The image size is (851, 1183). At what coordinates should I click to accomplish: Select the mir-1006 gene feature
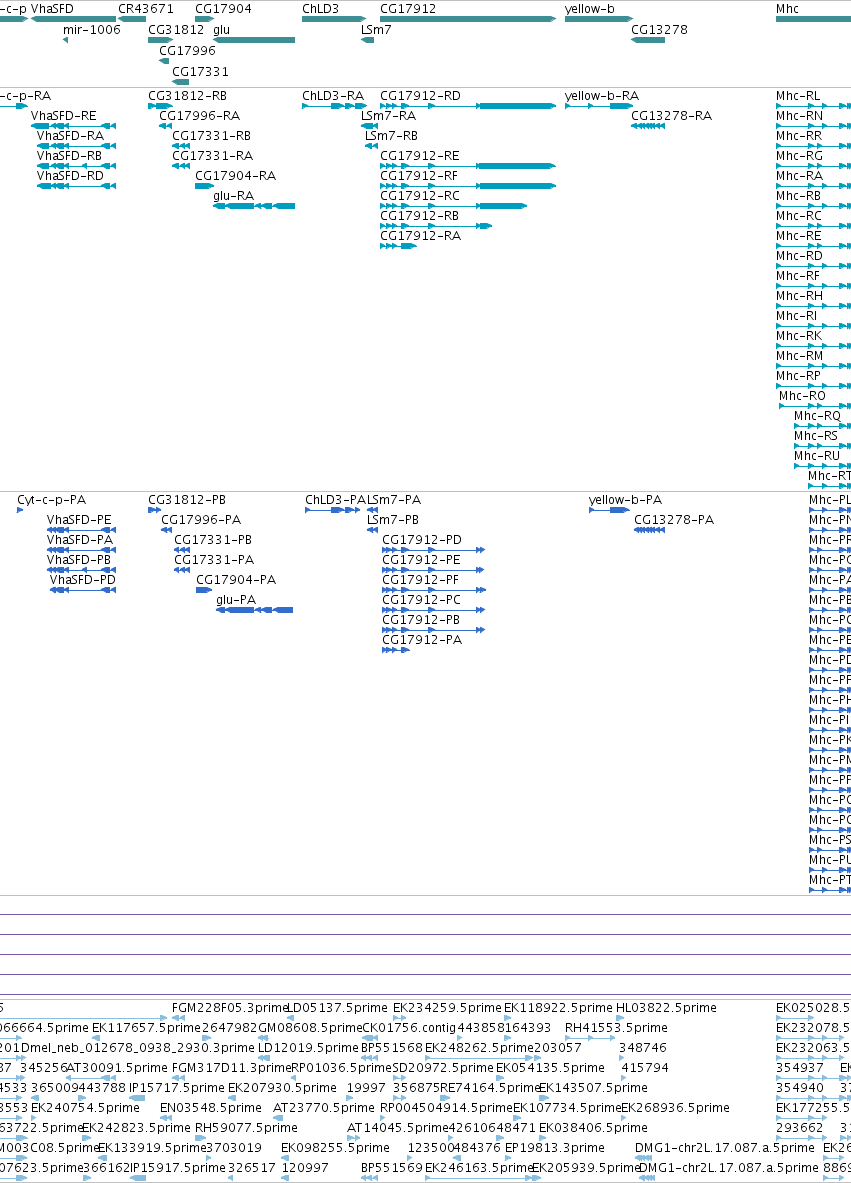[66, 40]
